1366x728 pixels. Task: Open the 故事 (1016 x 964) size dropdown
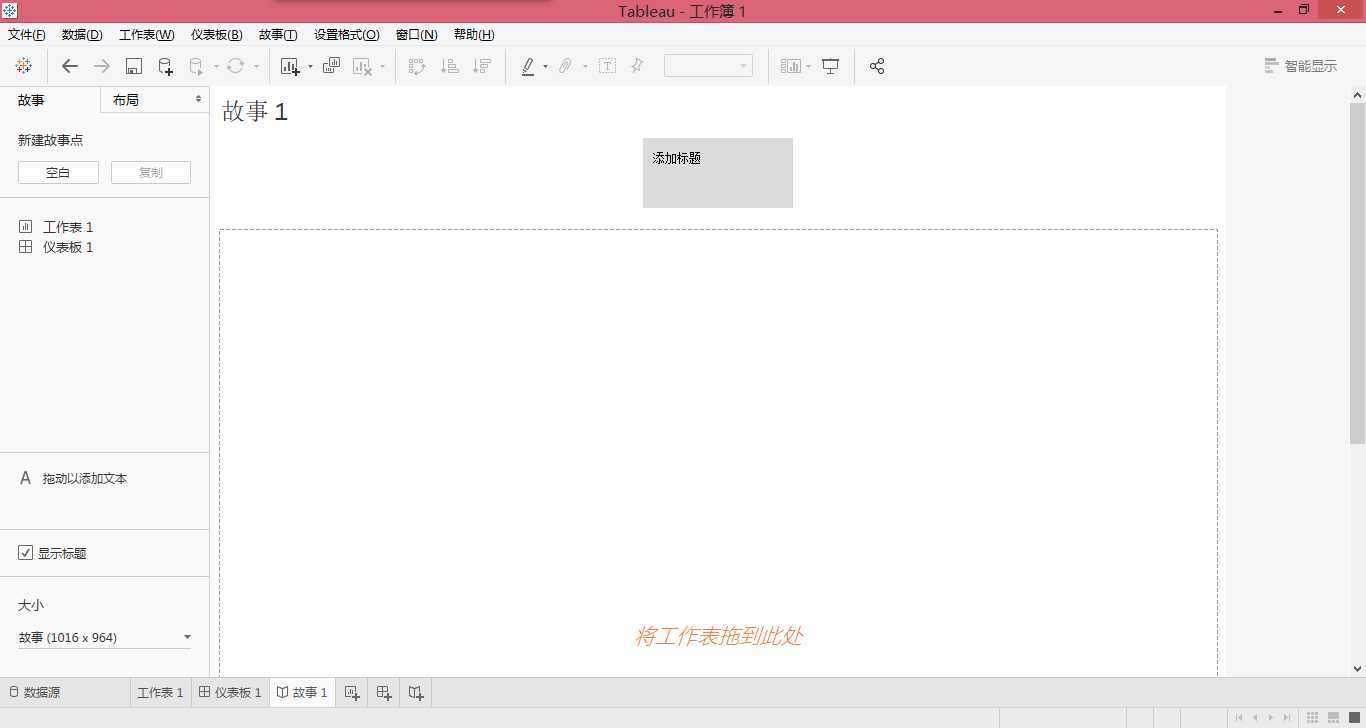pyautogui.click(x=105, y=637)
